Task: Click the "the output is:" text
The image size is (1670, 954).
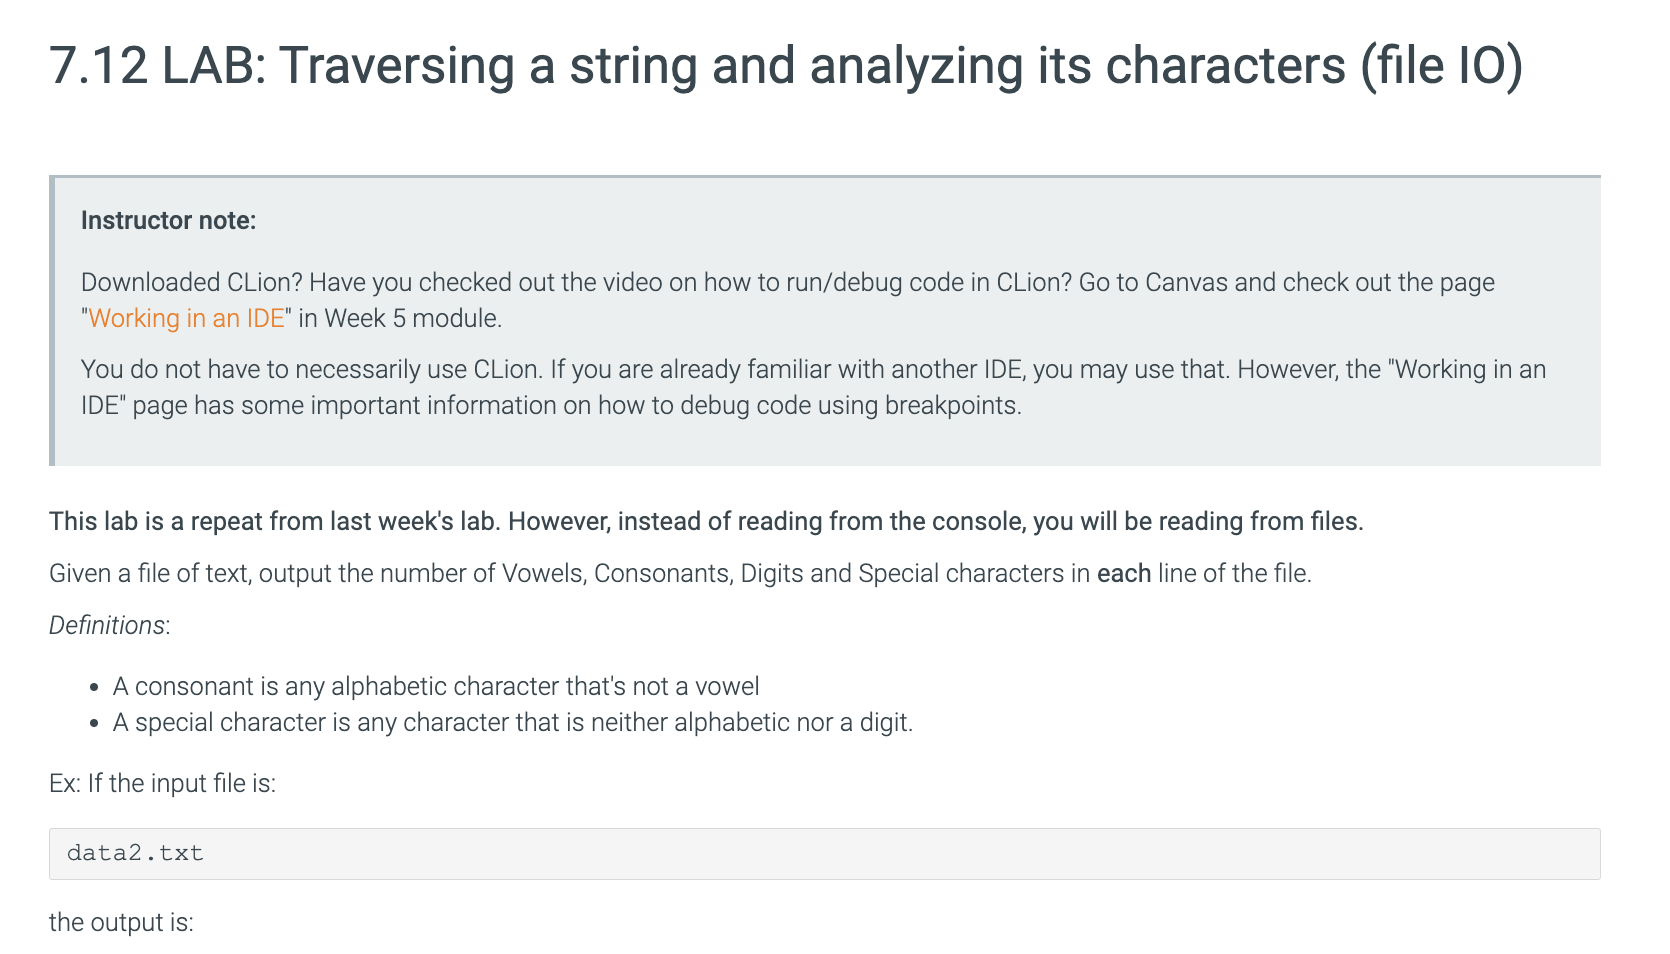Action: (121, 922)
